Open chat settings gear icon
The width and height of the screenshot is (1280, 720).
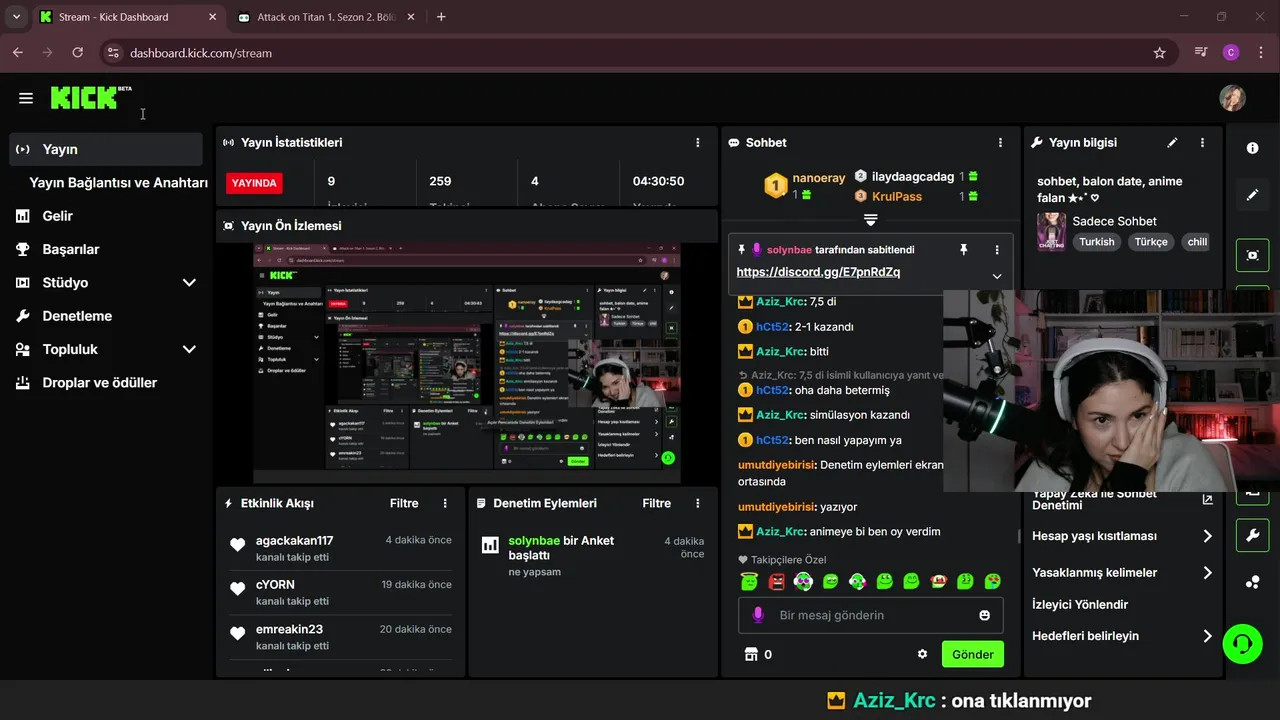[x=922, y=654]
